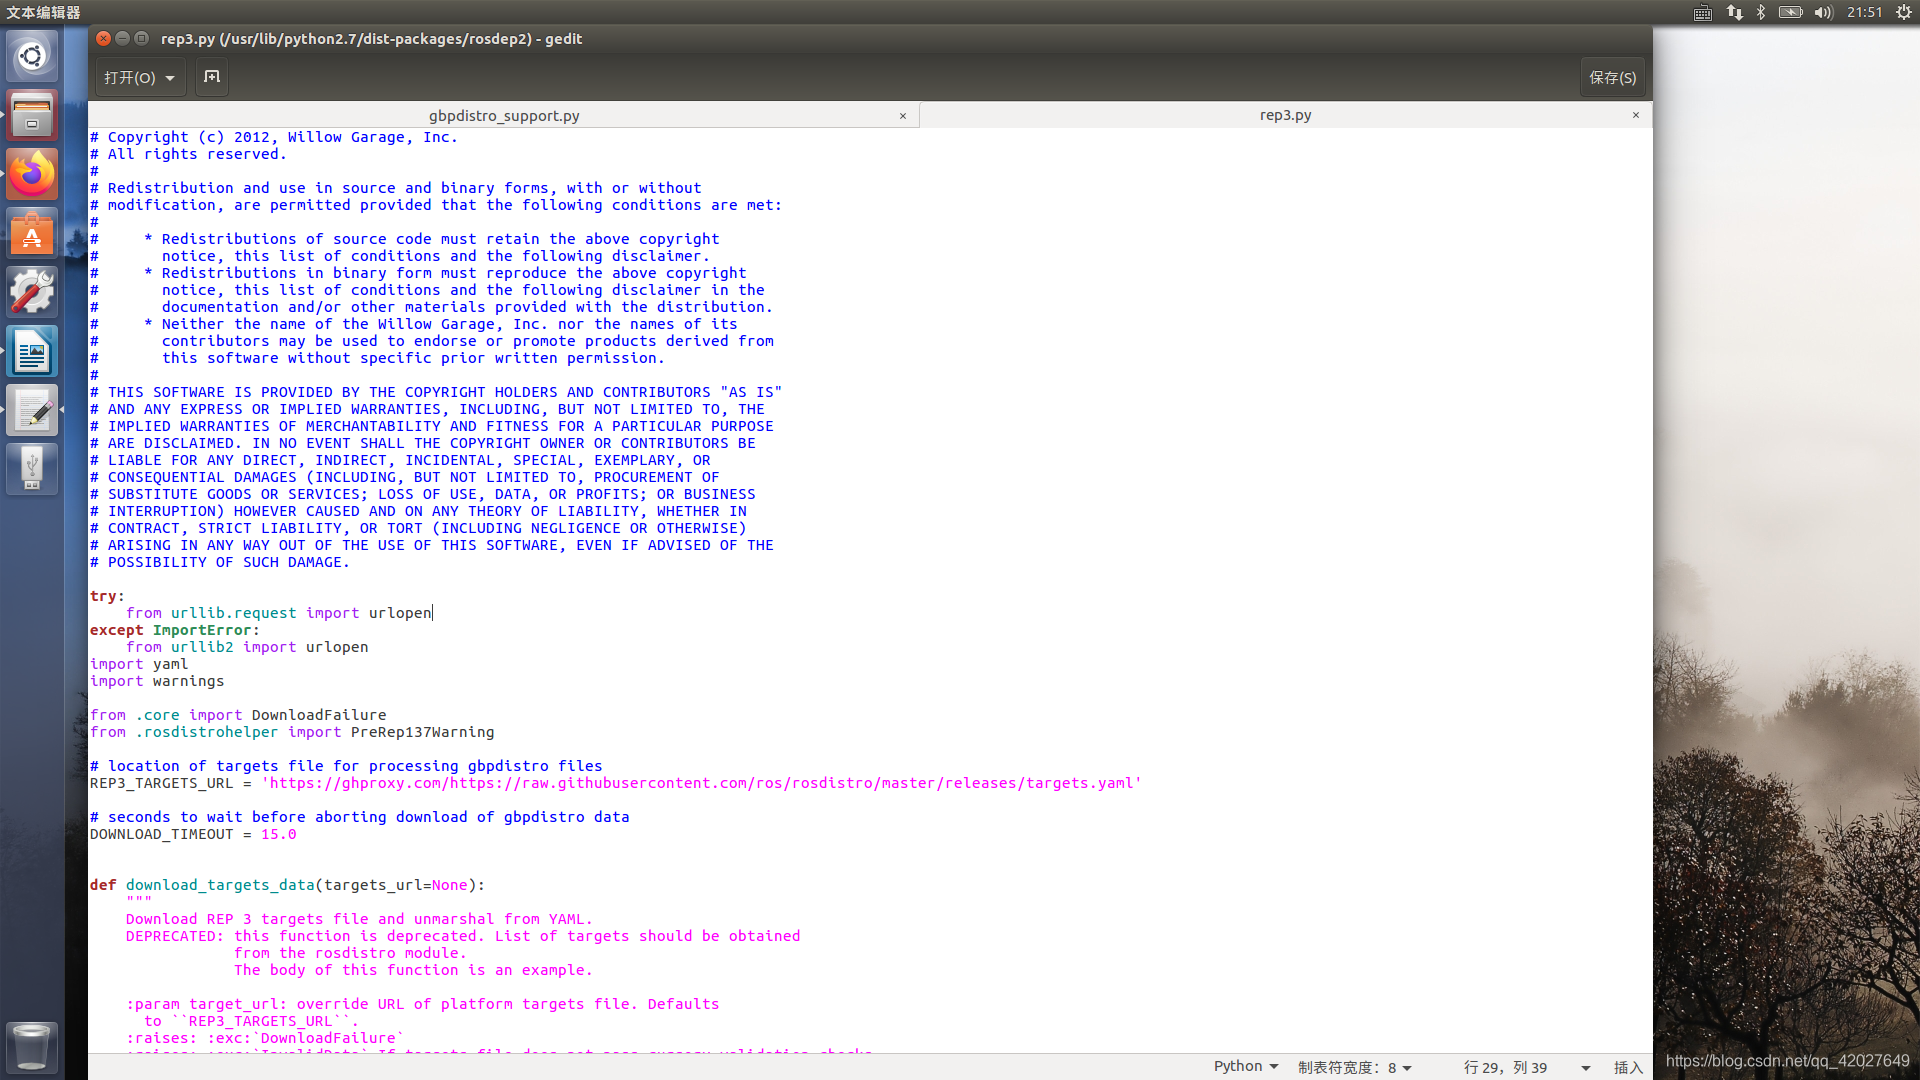
Task: Open the 打开(O) file menu
Action: click(137, 76)
